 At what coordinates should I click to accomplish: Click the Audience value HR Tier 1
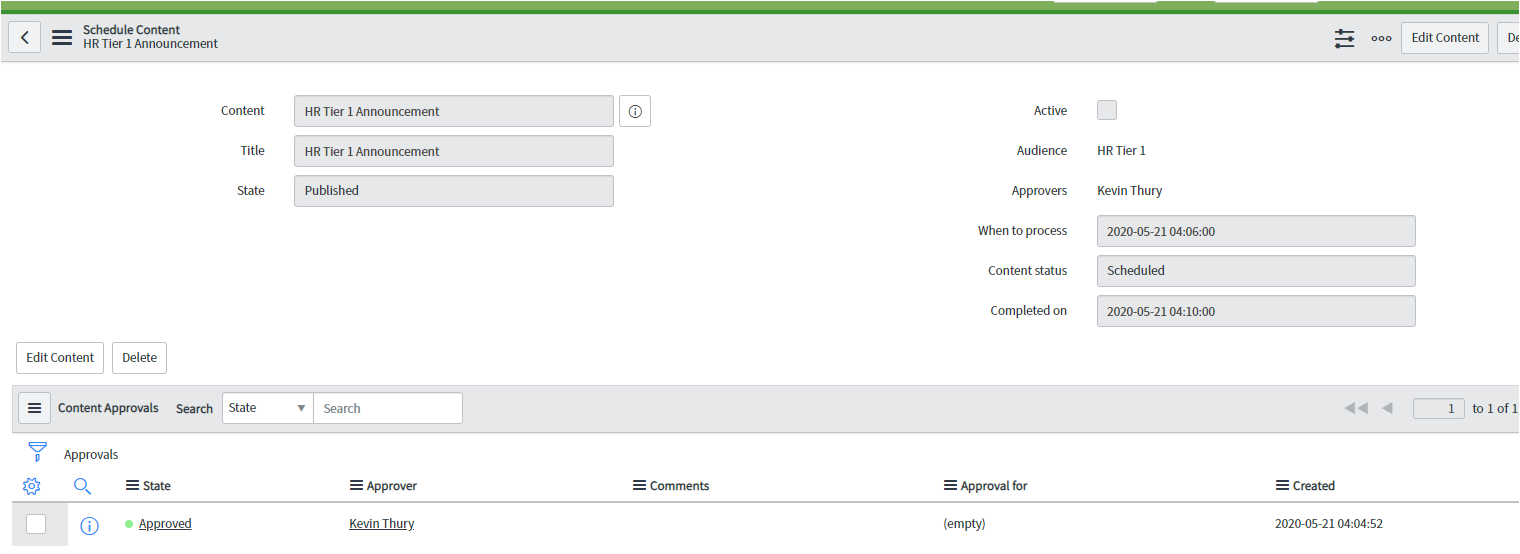pyautogui.click(x=1121, y=151)
